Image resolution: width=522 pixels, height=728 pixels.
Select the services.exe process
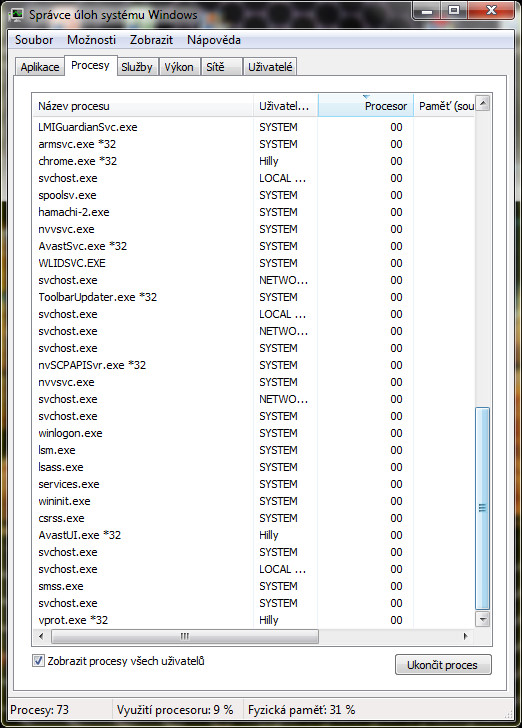tap(254, 484)
